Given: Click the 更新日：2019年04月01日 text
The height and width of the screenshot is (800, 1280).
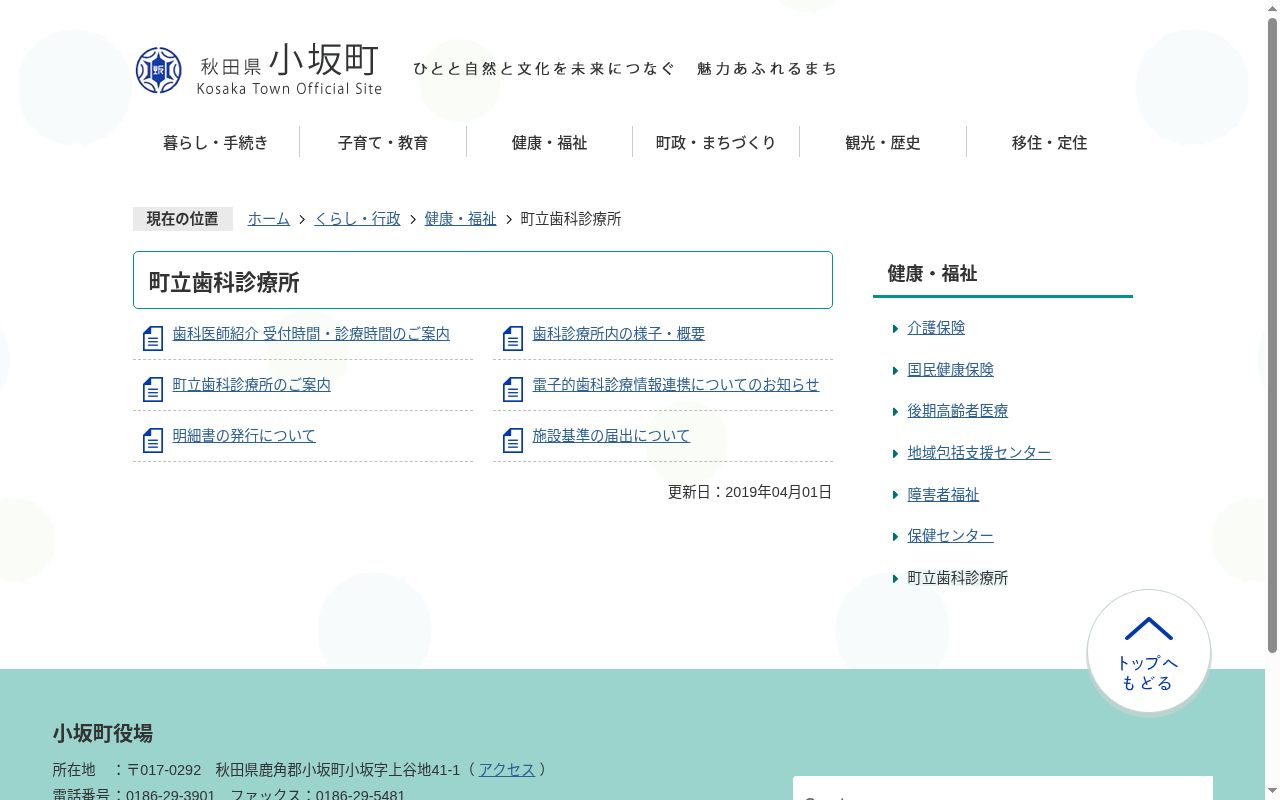Looking at the screenshot, I should pyautogui.click(x=750, y=492).
